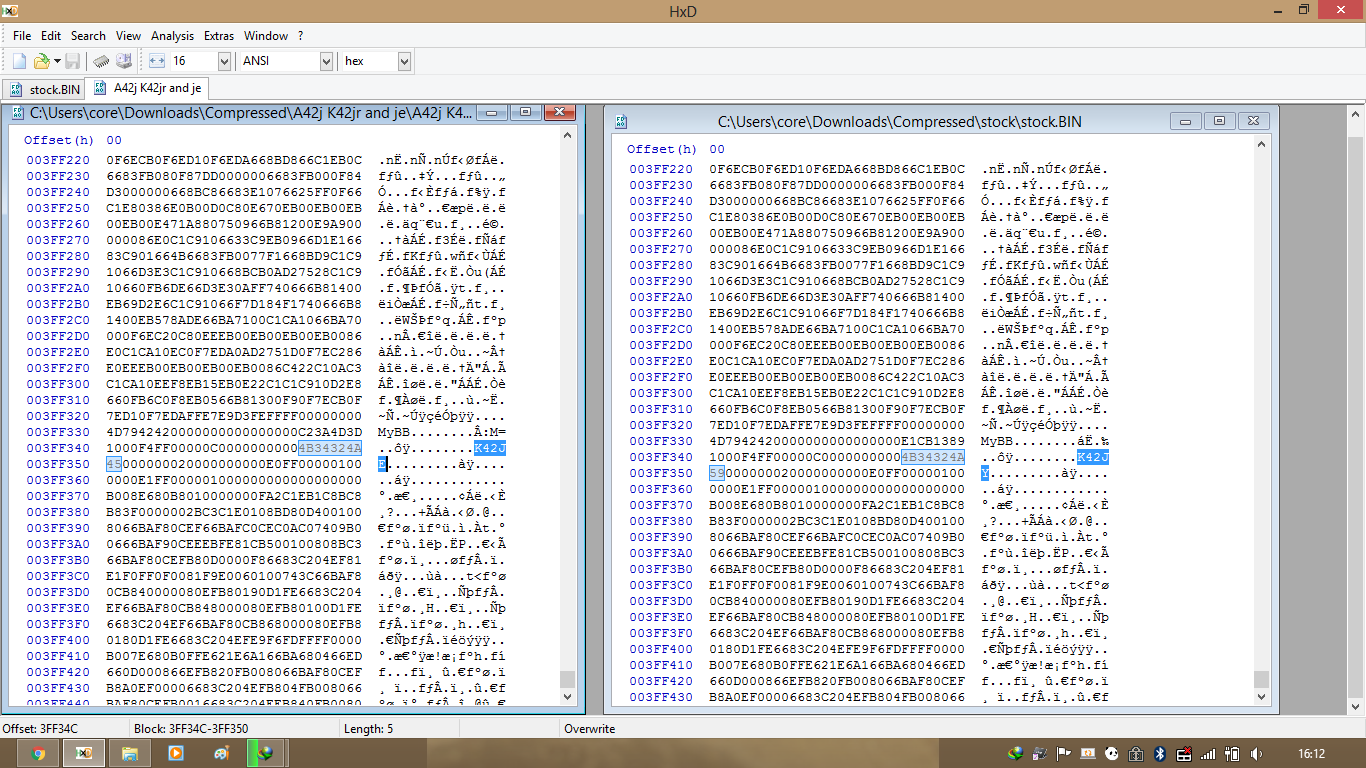
Task: Open the Analysis menu
Action: pyautogui.click(x=172, y=35)
